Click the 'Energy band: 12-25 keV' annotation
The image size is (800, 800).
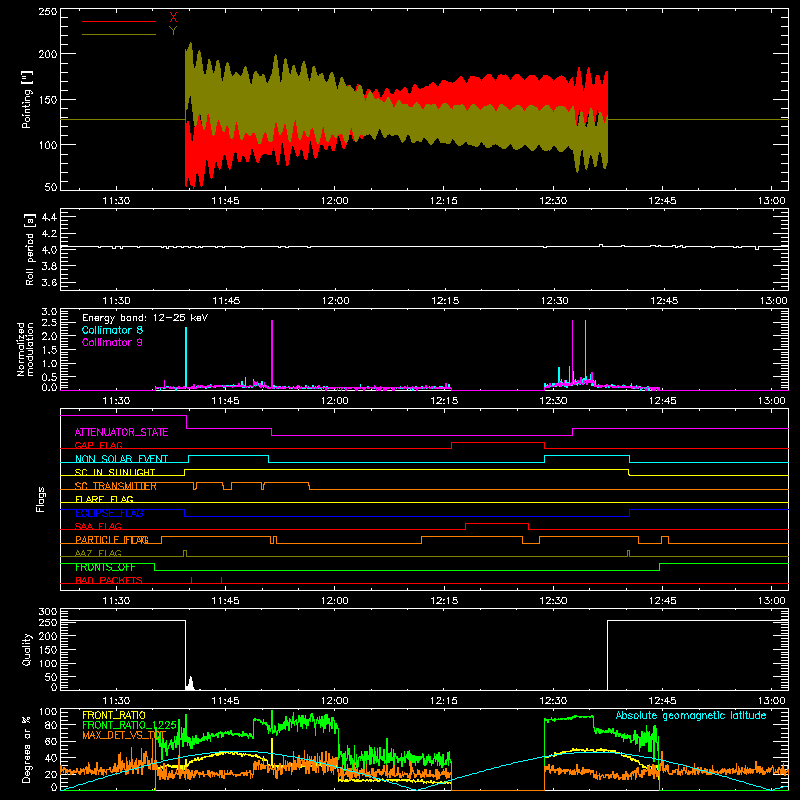point(145,318)
